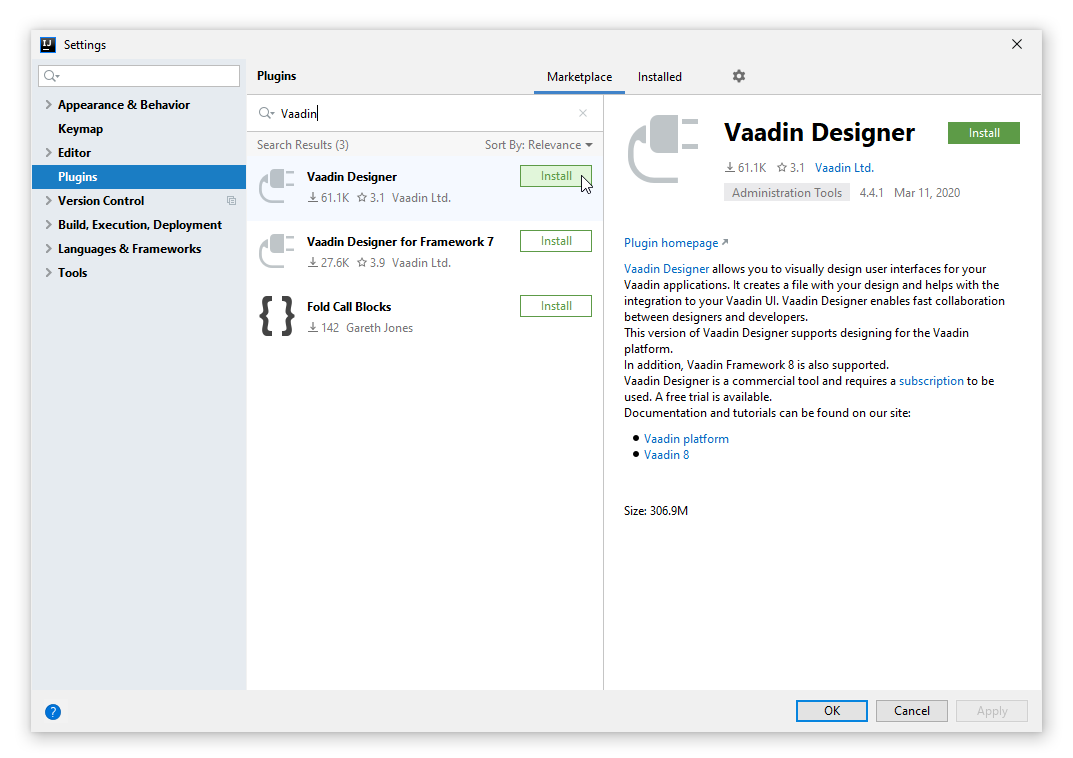
Task: Open the Plugin homepage link
Action: pyautogui.click(x=670, y=242)
